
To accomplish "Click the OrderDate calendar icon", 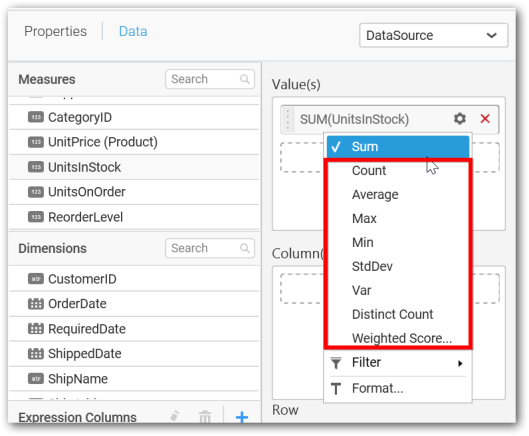I will pyautogui.click(x=35, y=304).
